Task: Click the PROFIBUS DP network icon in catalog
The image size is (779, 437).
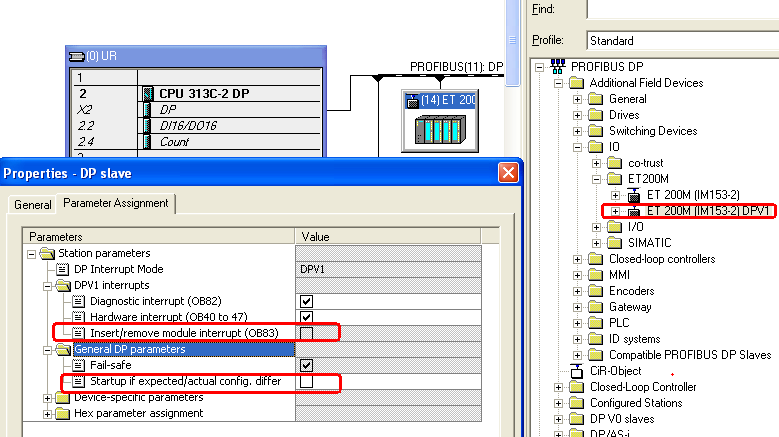Action: coord(557,66)
